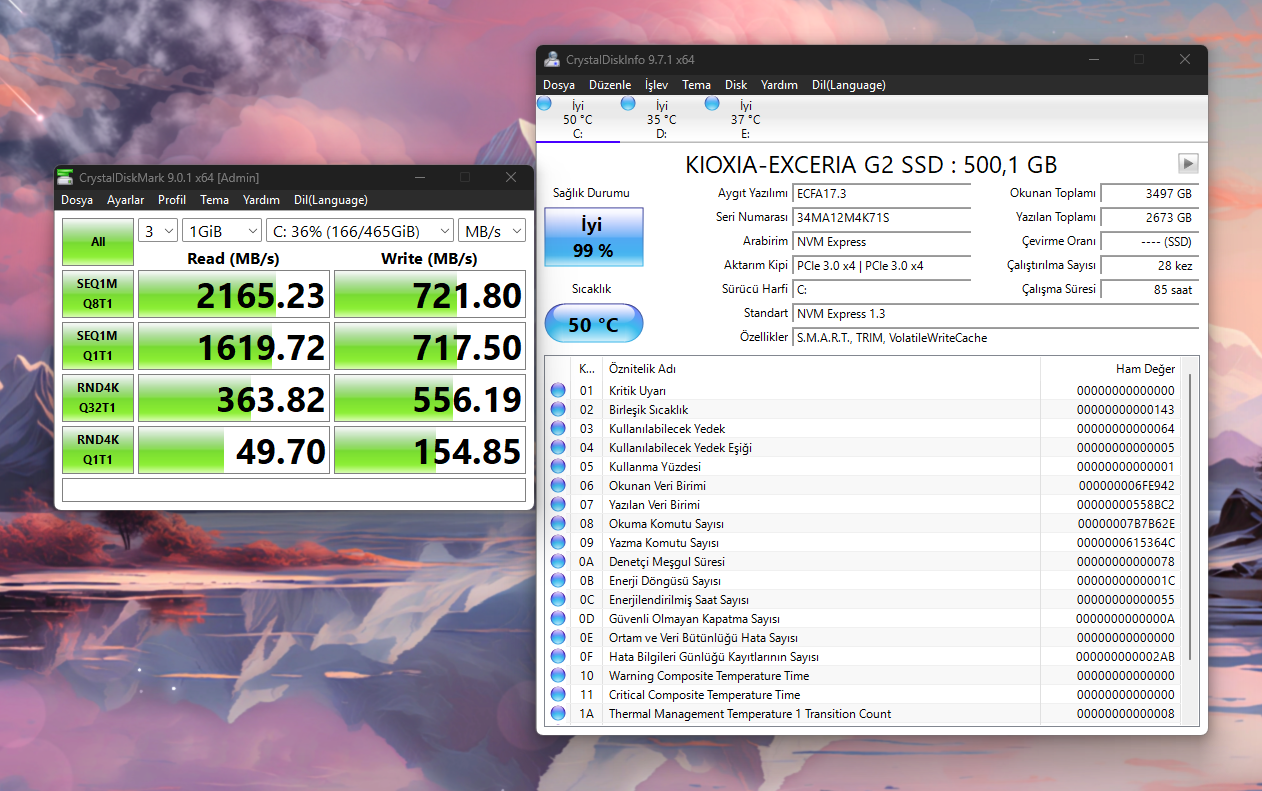Open Düzenle menu in CrystalDiskInfo

coord(610,85)
